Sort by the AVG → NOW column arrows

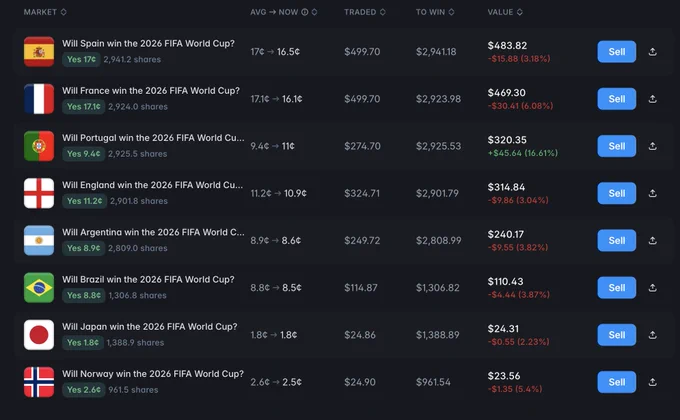(x=314, y=12)
